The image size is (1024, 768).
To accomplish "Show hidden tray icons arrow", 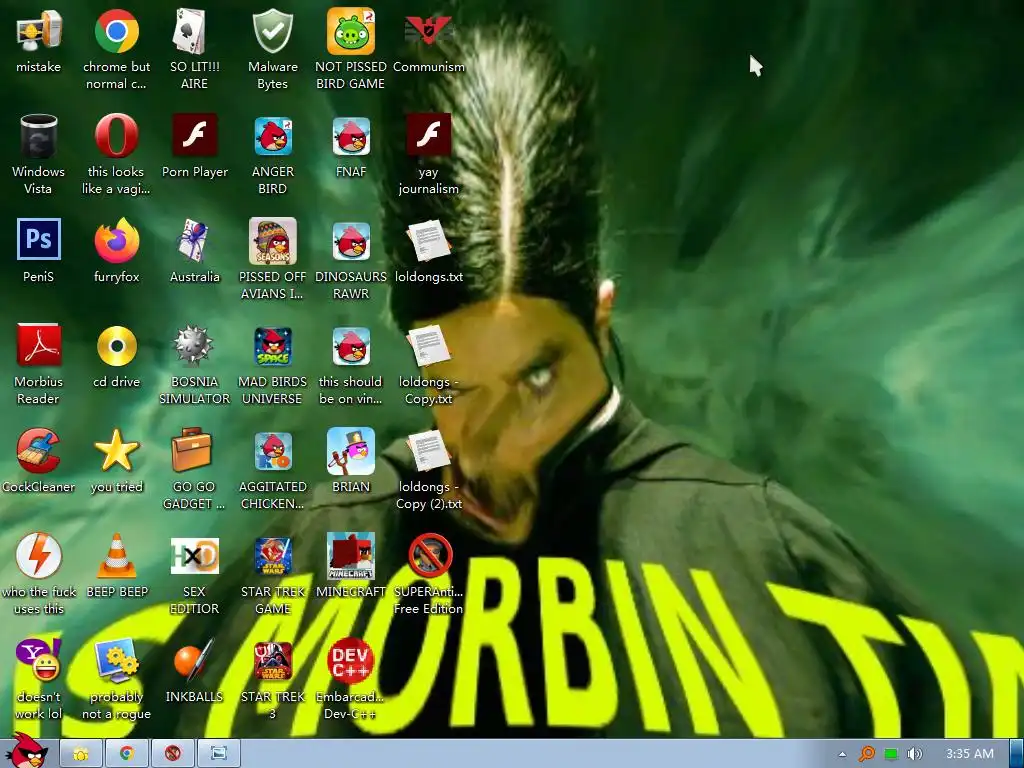I will pyautogui.click(x=842, y=754).
